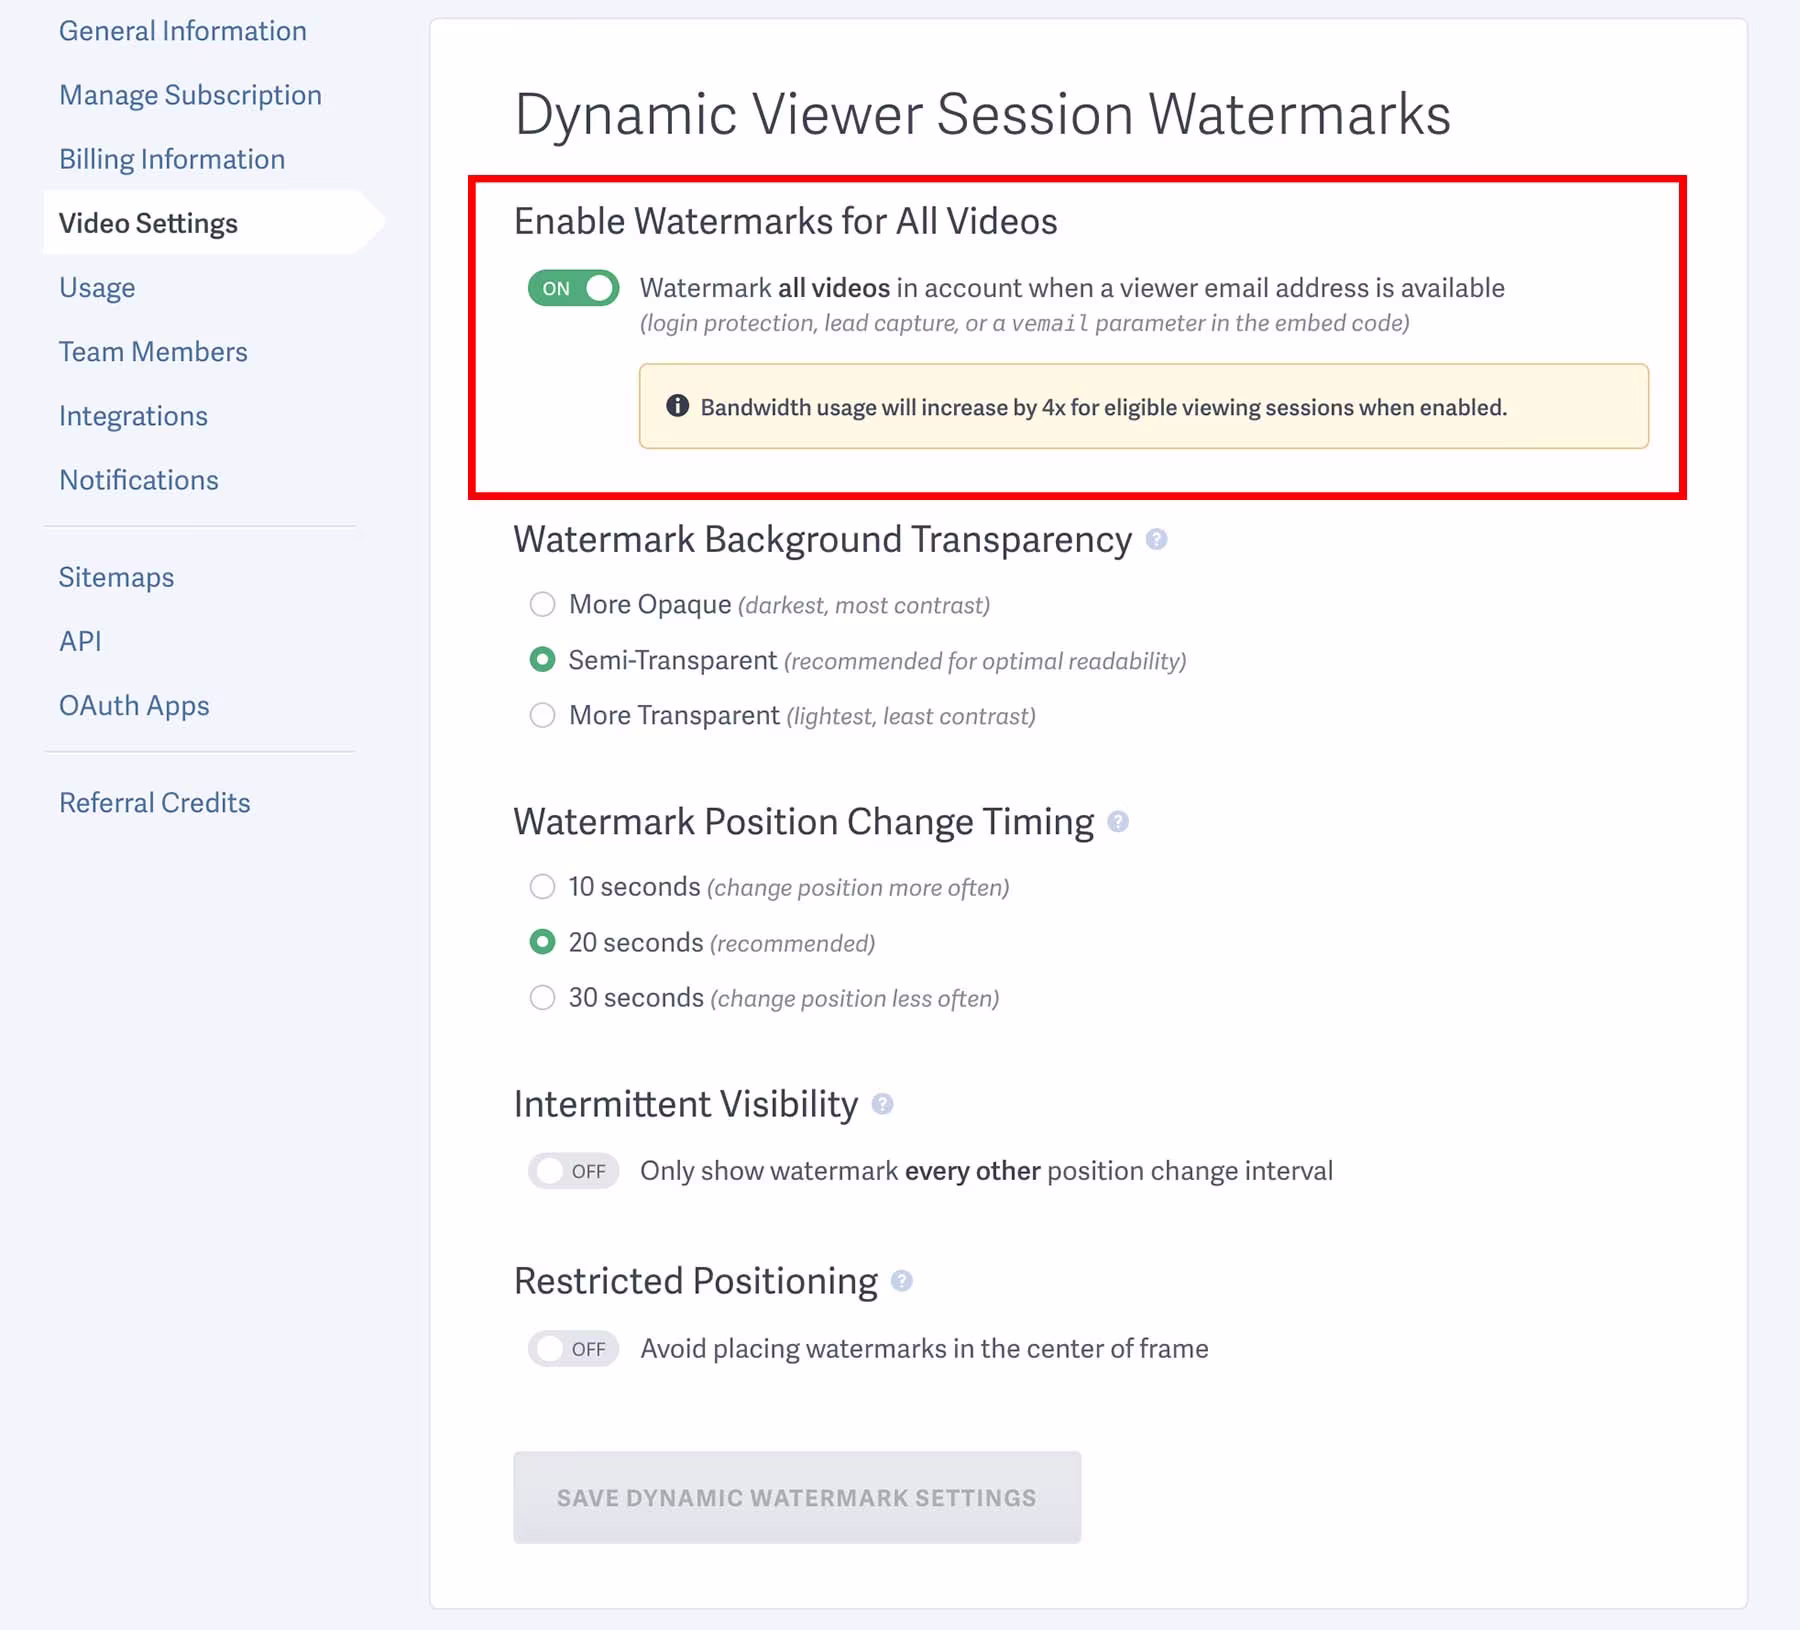Click info icon in bandwidth usage notice
The image size is (1800, 1630).
pyautogui.click(x=677, y=406)
